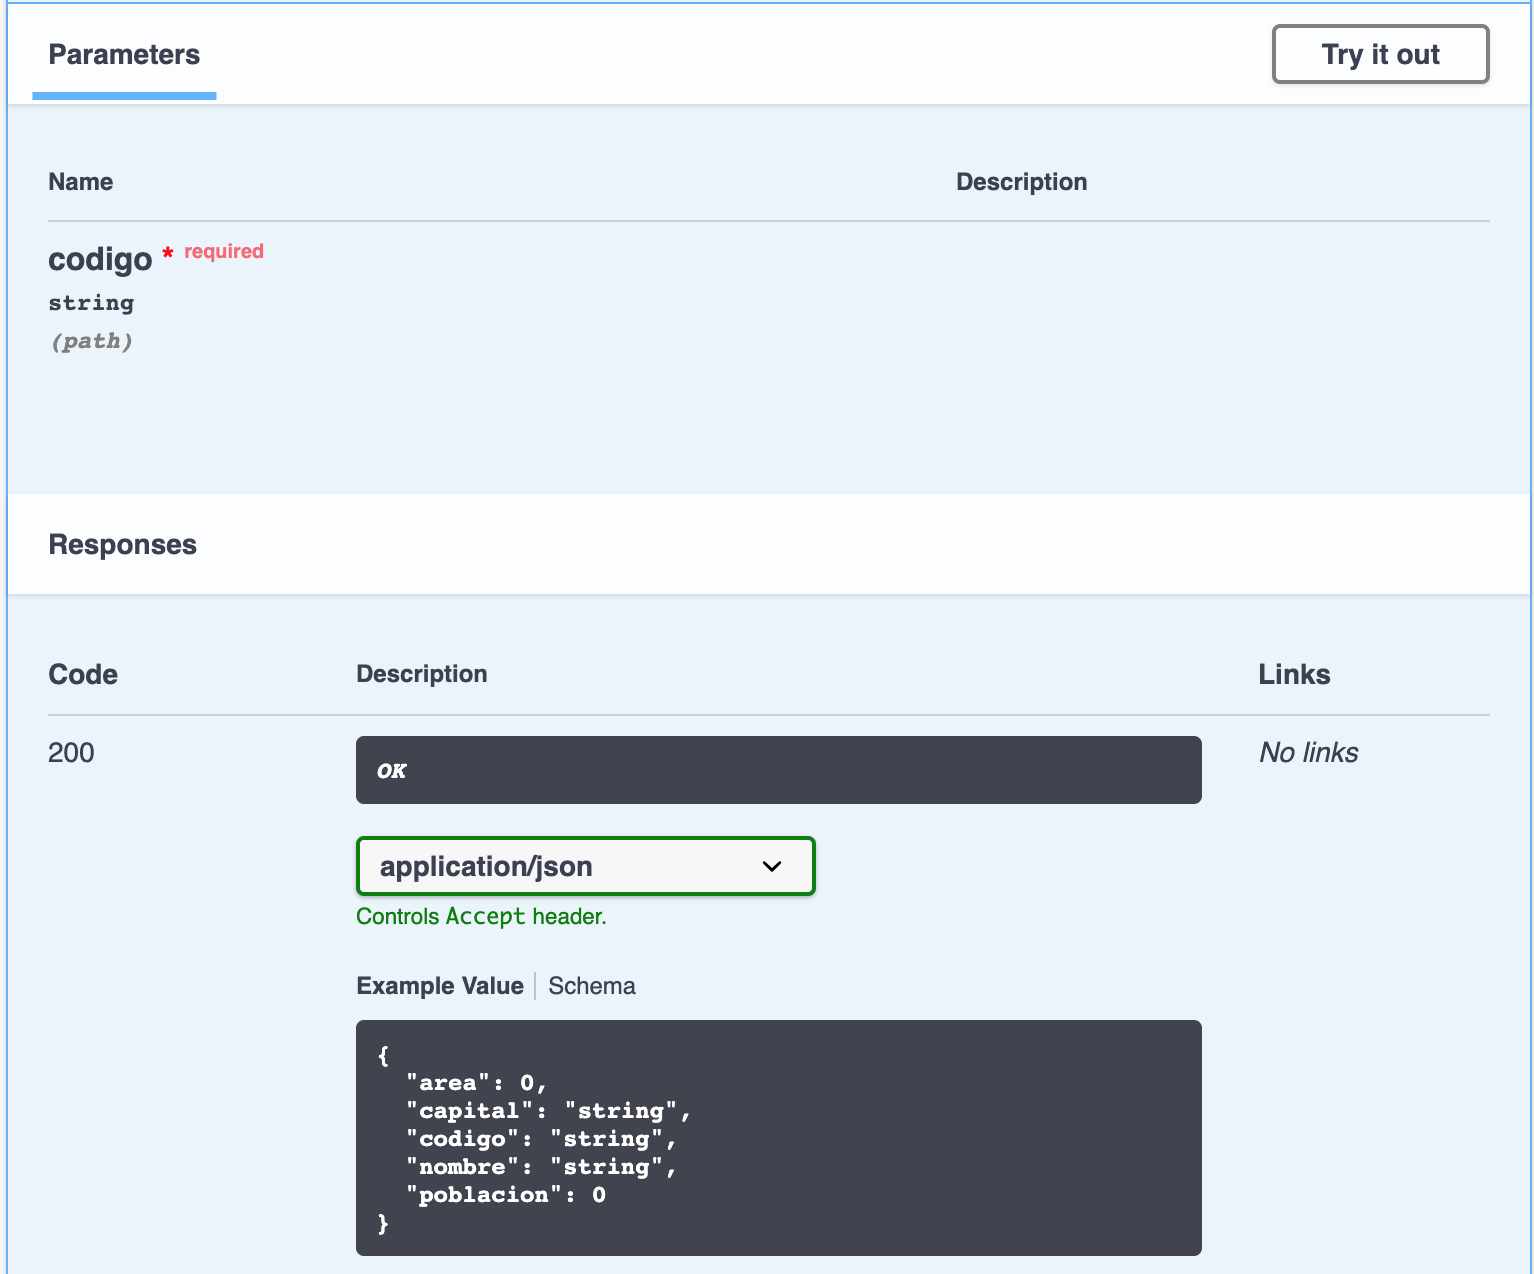Viewport: 1534px width, 1274px height.
Task: Click the string type label under codigo
Action: point(91,303)
